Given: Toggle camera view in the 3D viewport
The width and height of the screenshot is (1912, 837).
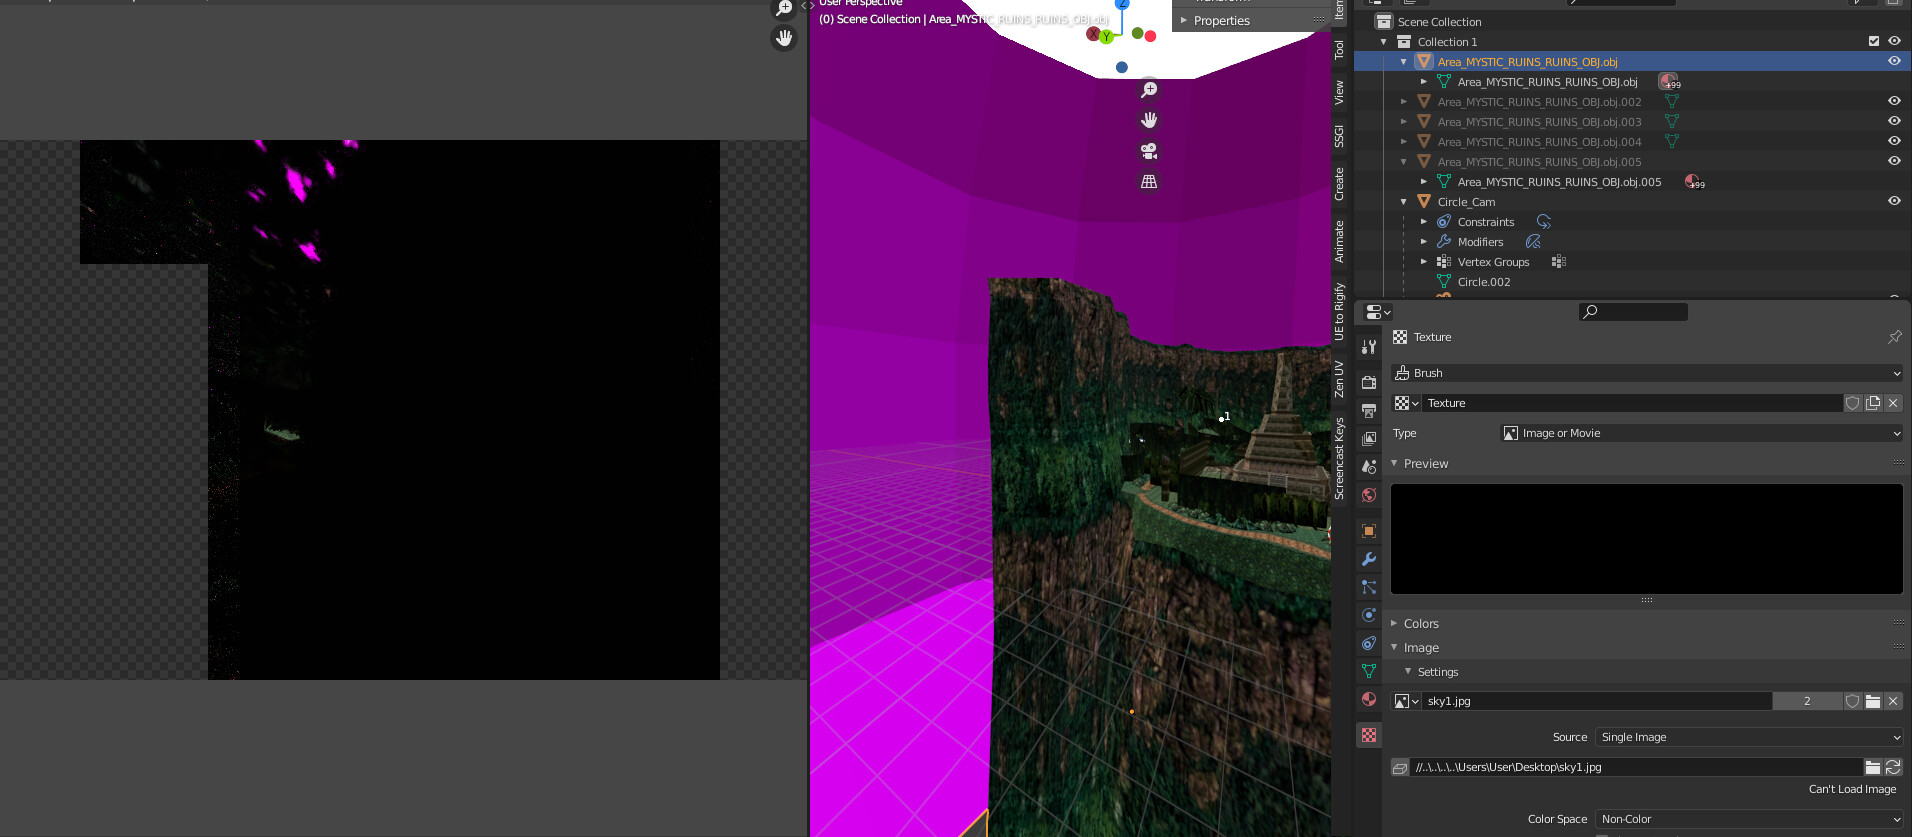Looking at the screenshot, I should click(1149, 151).
